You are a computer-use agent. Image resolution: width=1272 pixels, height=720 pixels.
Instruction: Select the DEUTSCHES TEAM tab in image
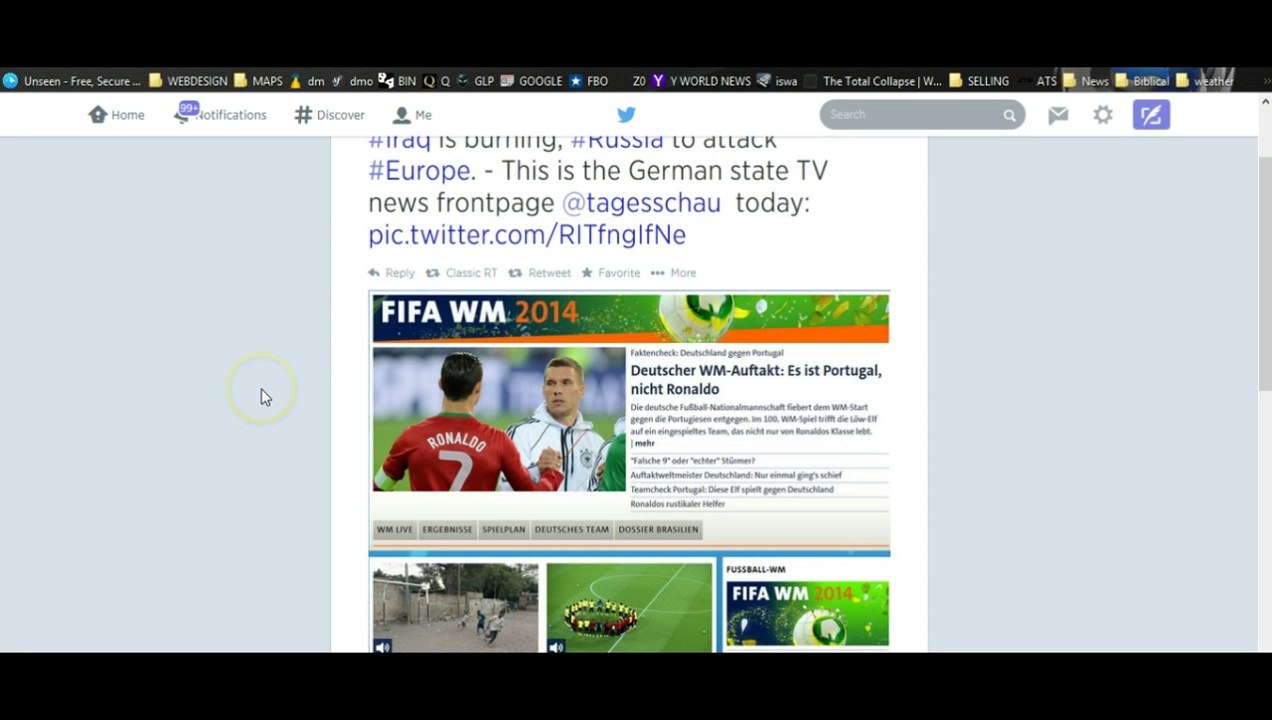click(571, 530)
